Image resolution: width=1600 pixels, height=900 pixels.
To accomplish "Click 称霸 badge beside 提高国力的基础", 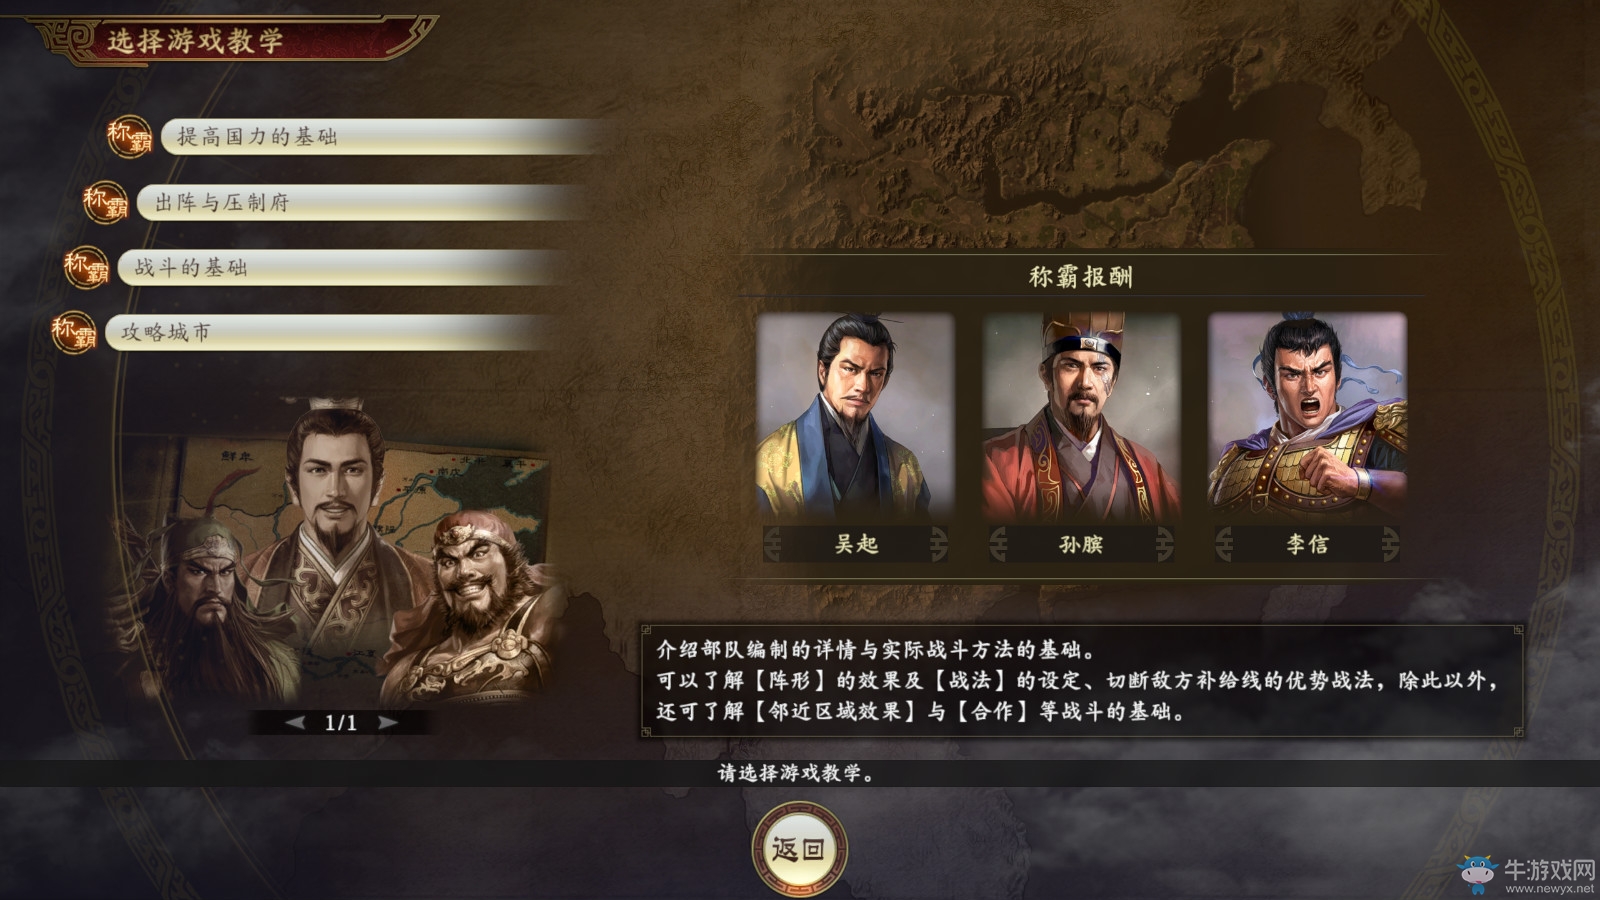I will point(130,137).
